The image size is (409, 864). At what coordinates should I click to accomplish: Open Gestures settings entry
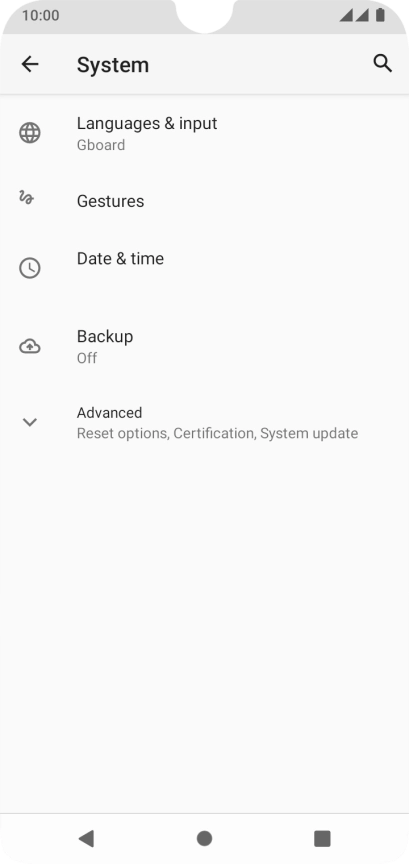point(204,201)
